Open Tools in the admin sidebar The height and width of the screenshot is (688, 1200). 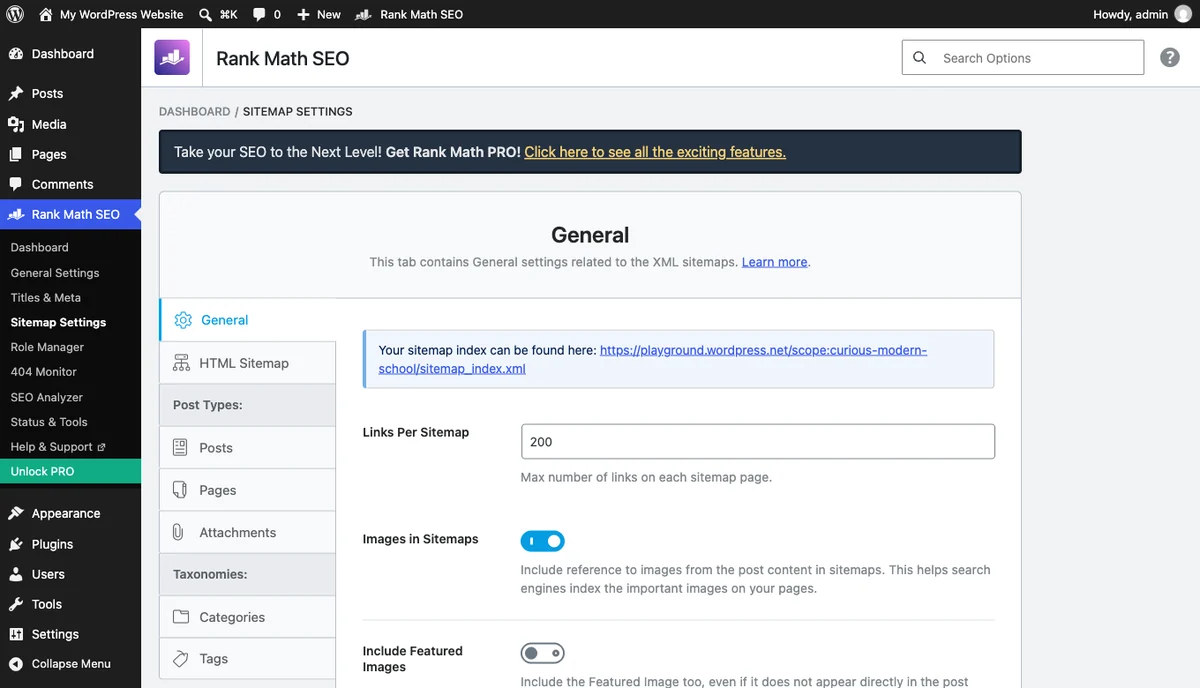tap(70, 604)
